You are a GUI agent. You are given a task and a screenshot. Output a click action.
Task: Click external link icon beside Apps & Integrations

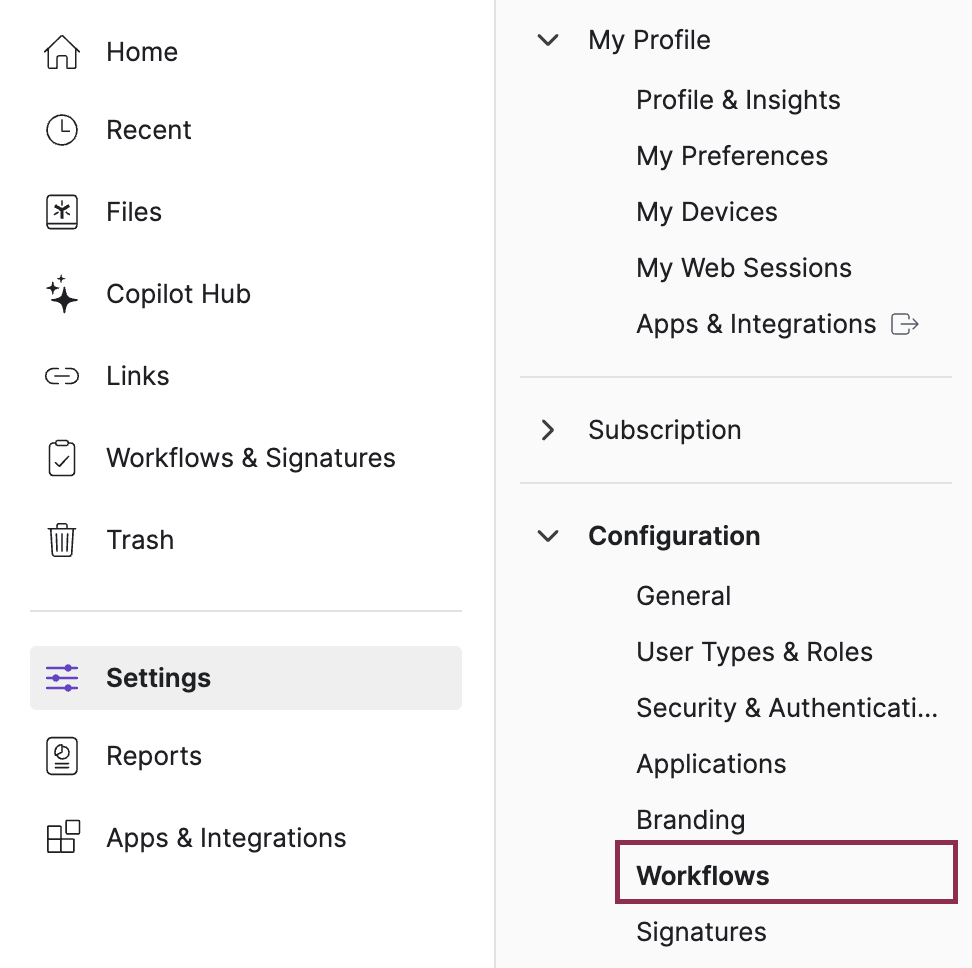click(904, 324)
